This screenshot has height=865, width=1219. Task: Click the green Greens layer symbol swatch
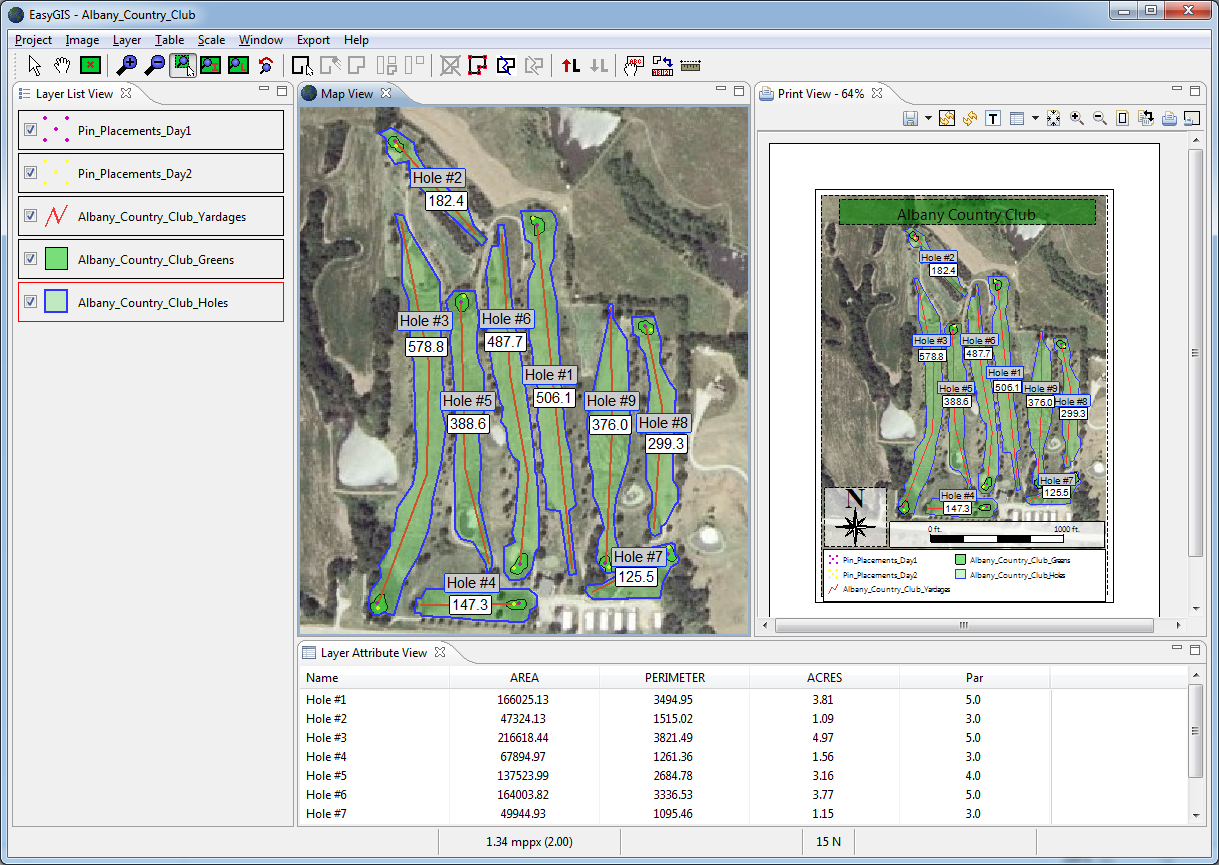[x=56, y=259]
